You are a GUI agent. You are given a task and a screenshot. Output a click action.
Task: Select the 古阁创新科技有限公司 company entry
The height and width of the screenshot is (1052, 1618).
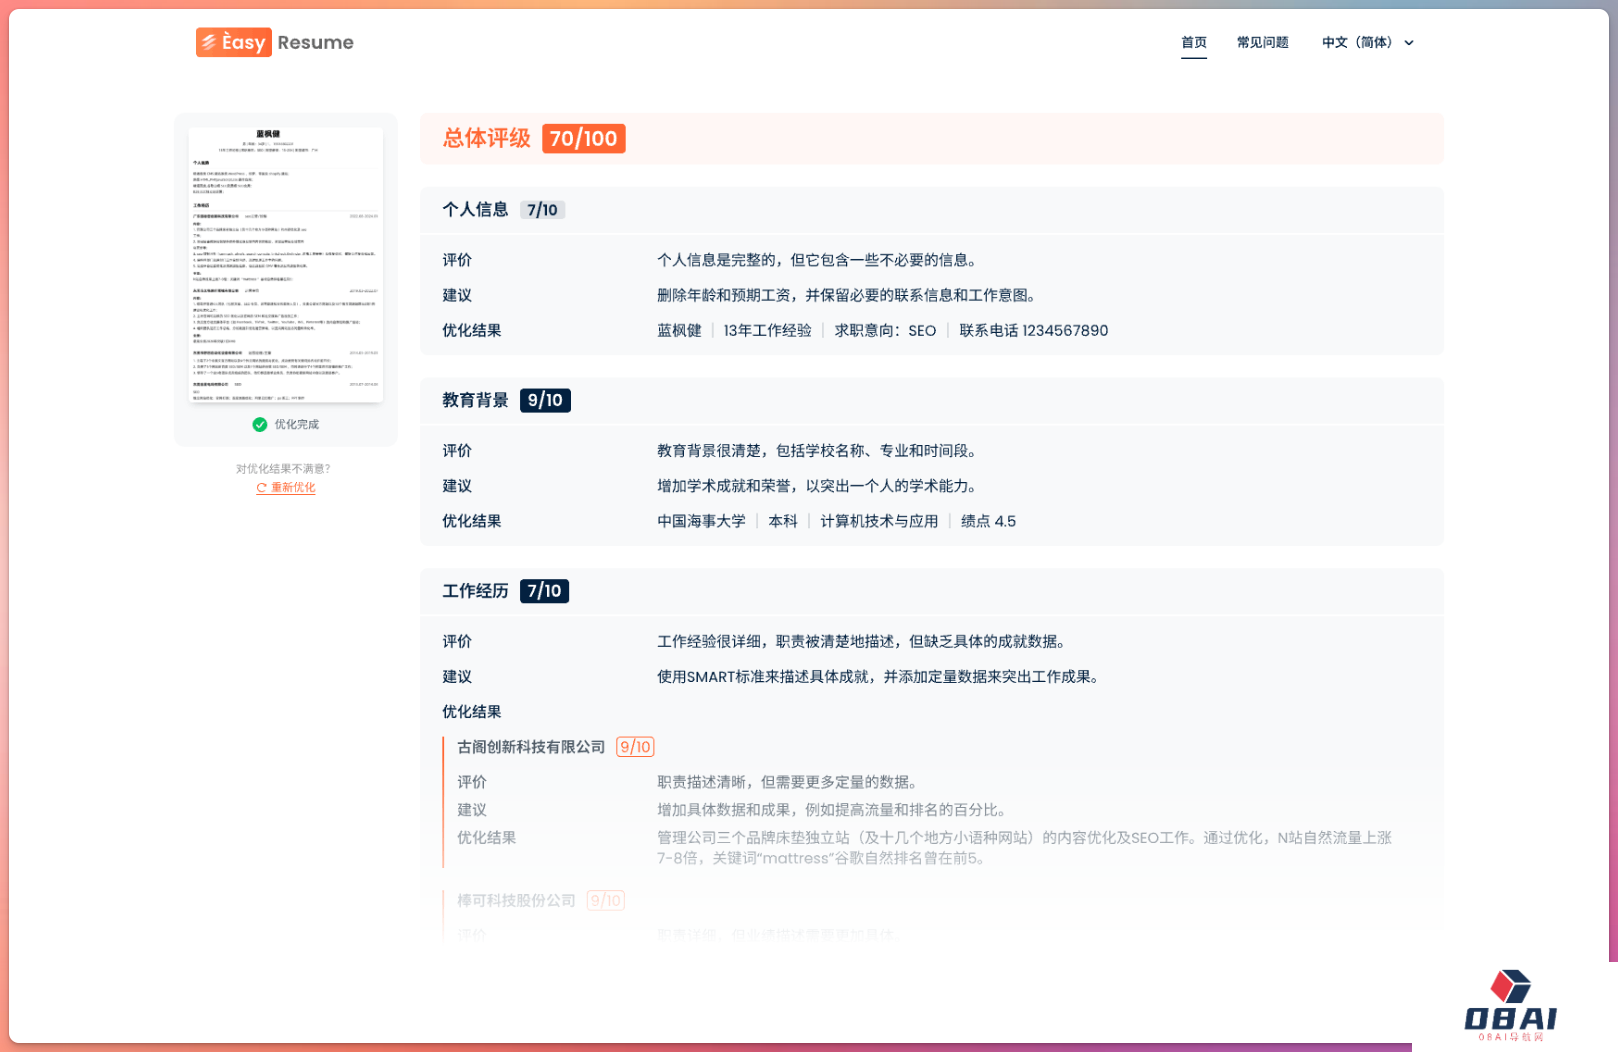[531, 747]
